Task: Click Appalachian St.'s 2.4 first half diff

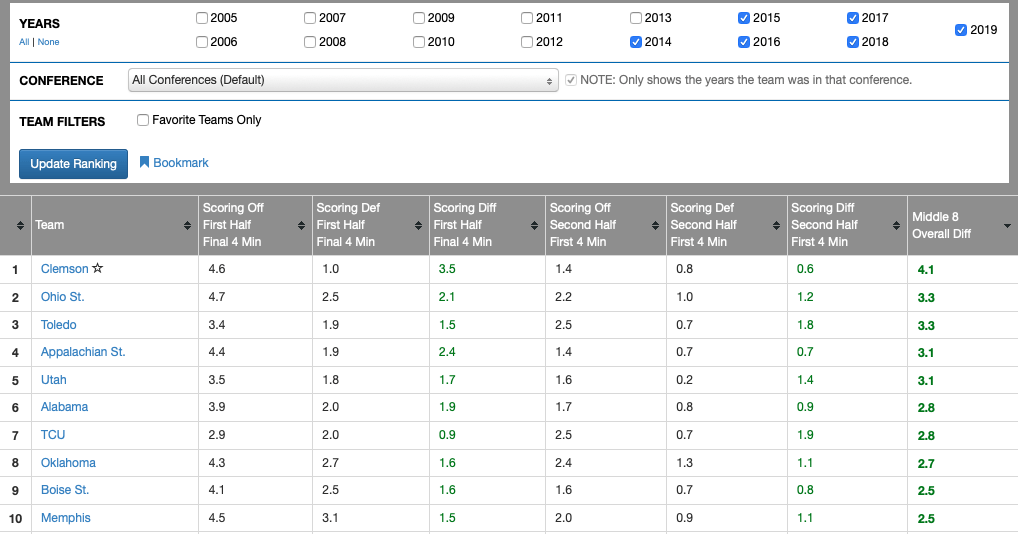Action: pos(447,352)
